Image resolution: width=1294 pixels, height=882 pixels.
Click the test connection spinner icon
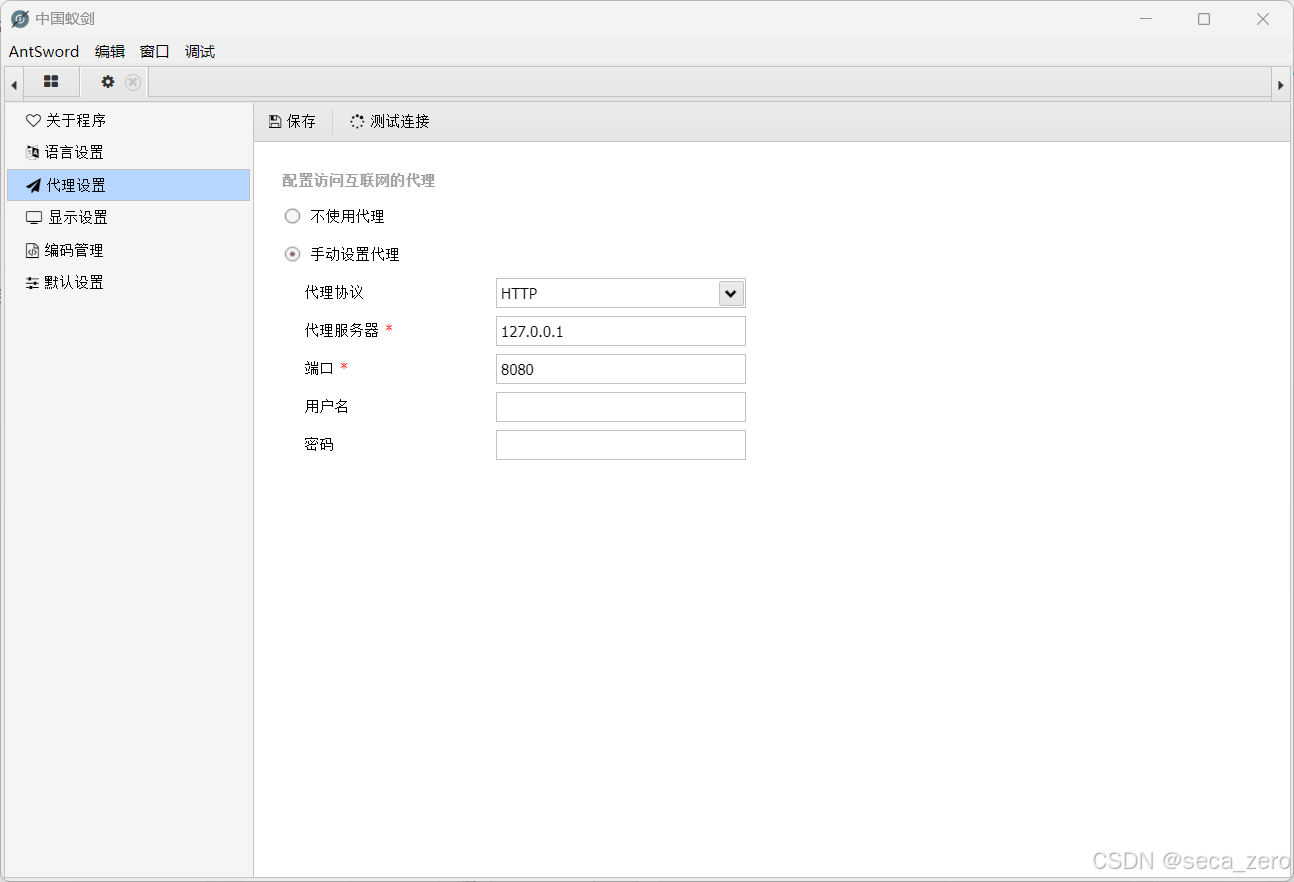(x=357, y=122)
